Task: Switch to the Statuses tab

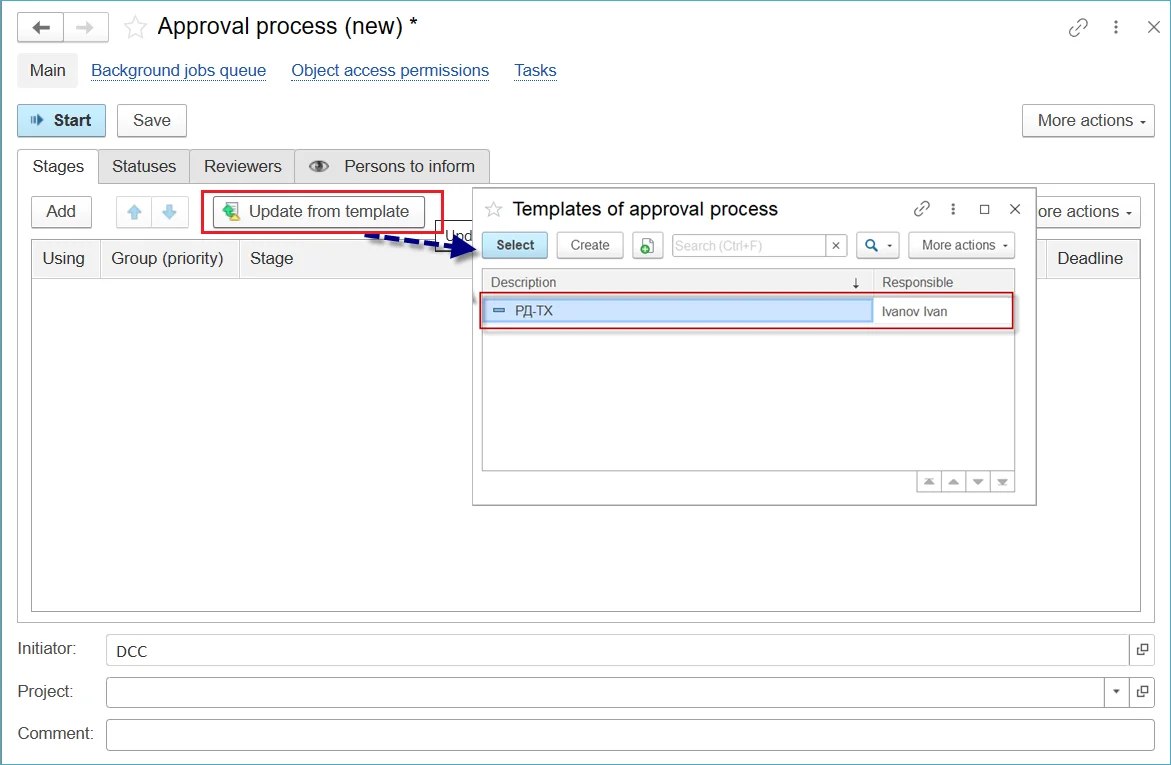Action: (144, 167)
